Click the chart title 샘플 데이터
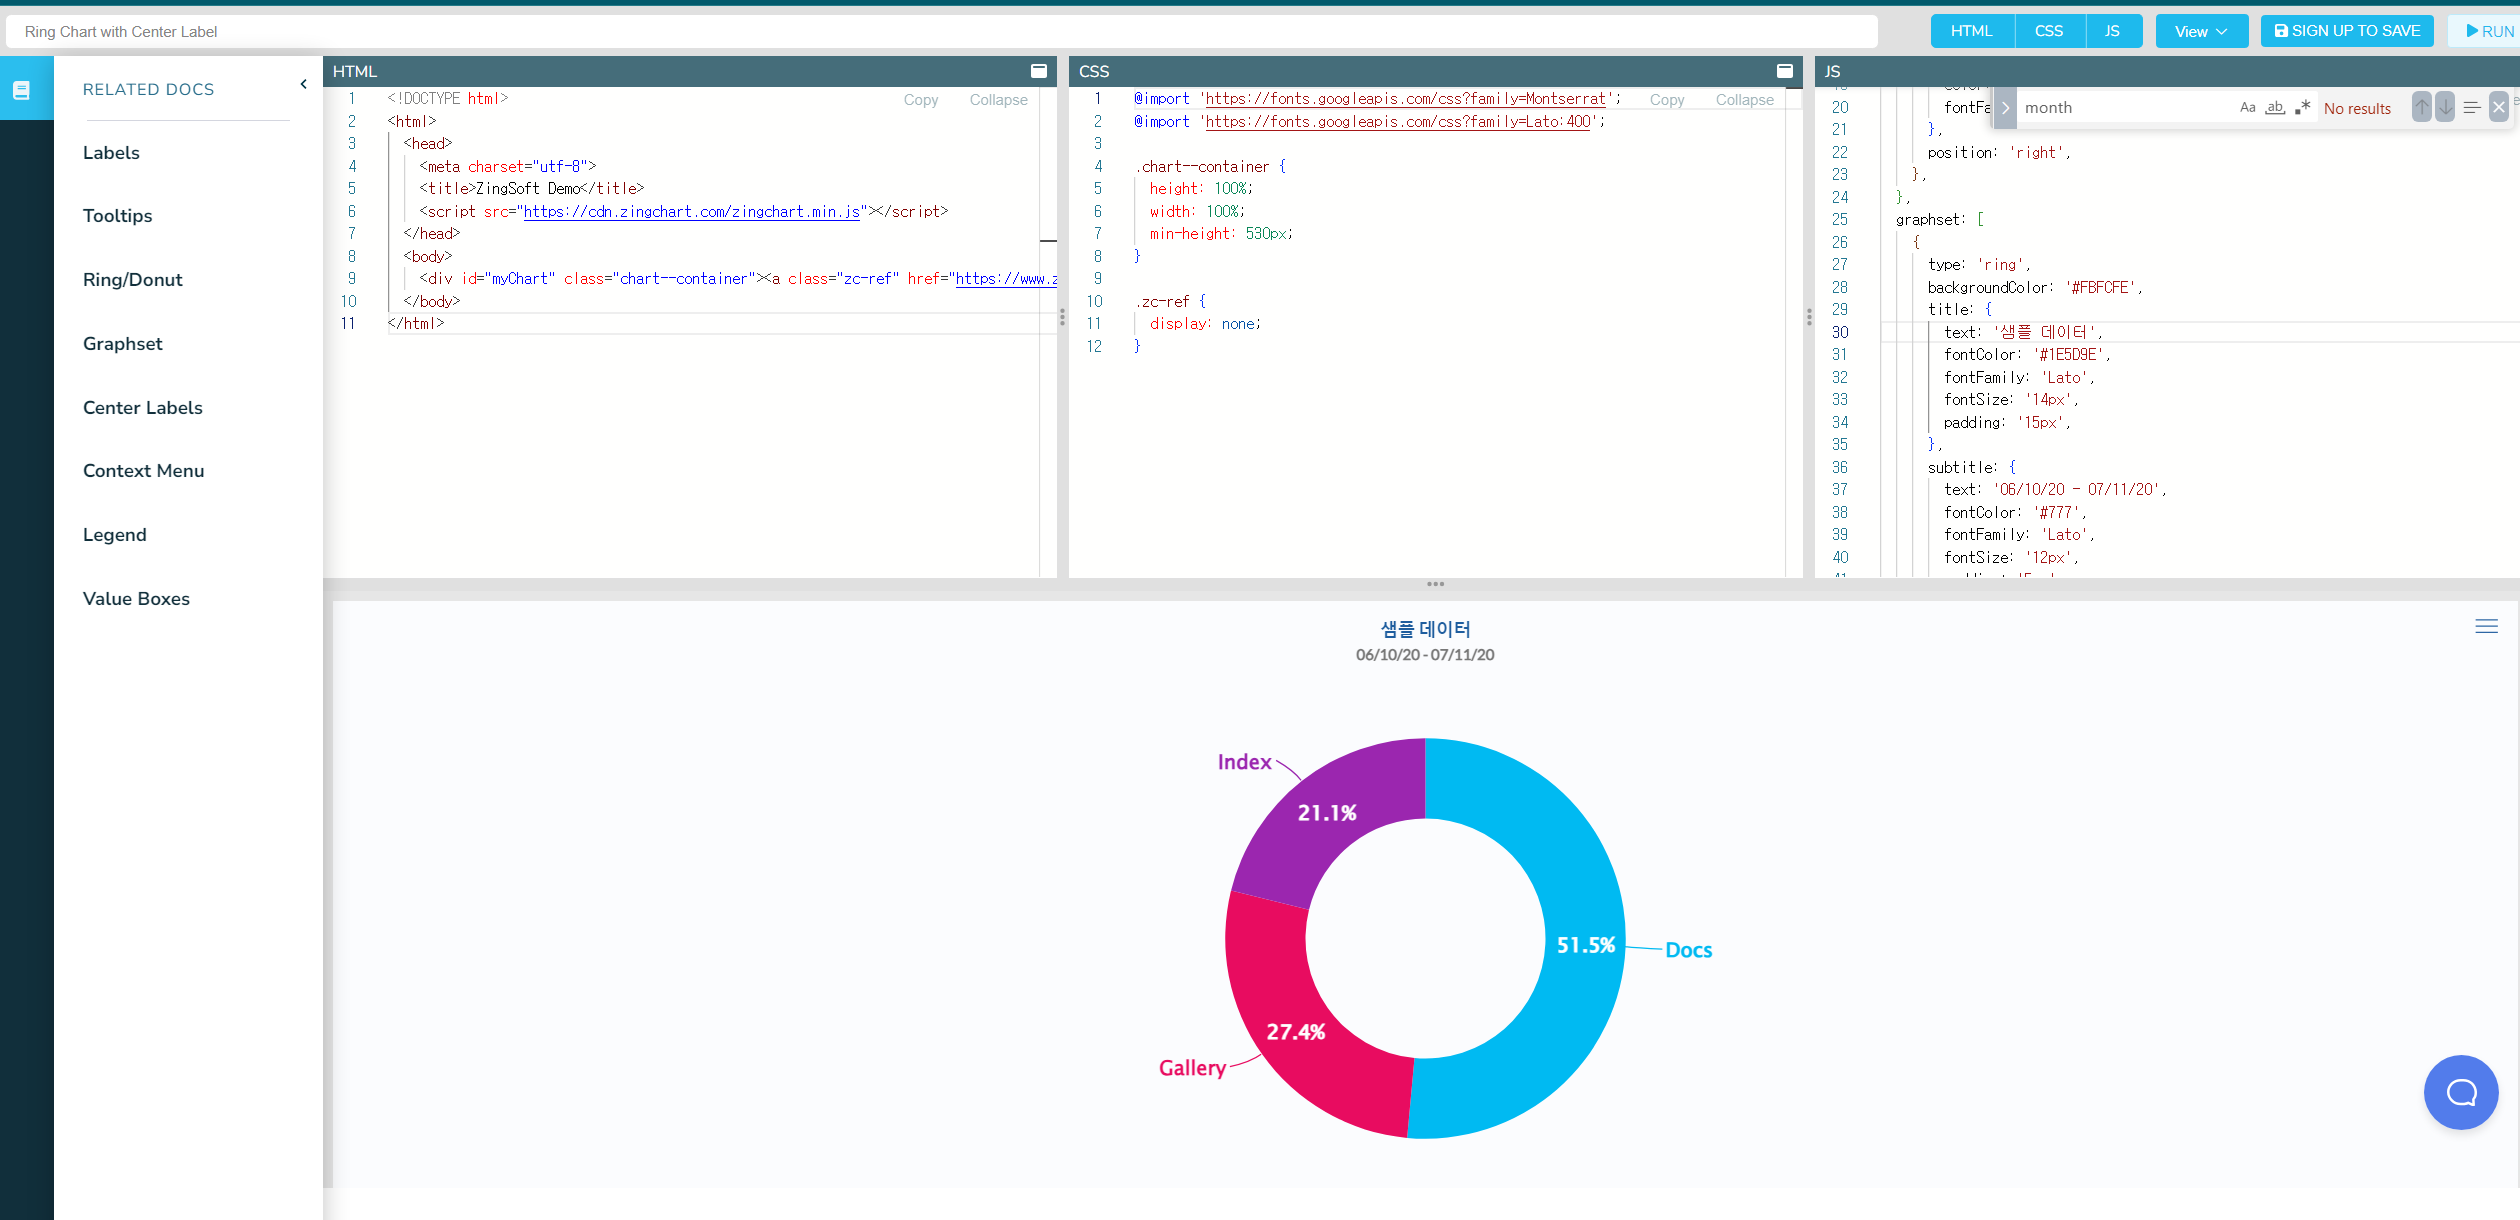The height and width of the screenshot is (1220, 2520). [1425, 629]
